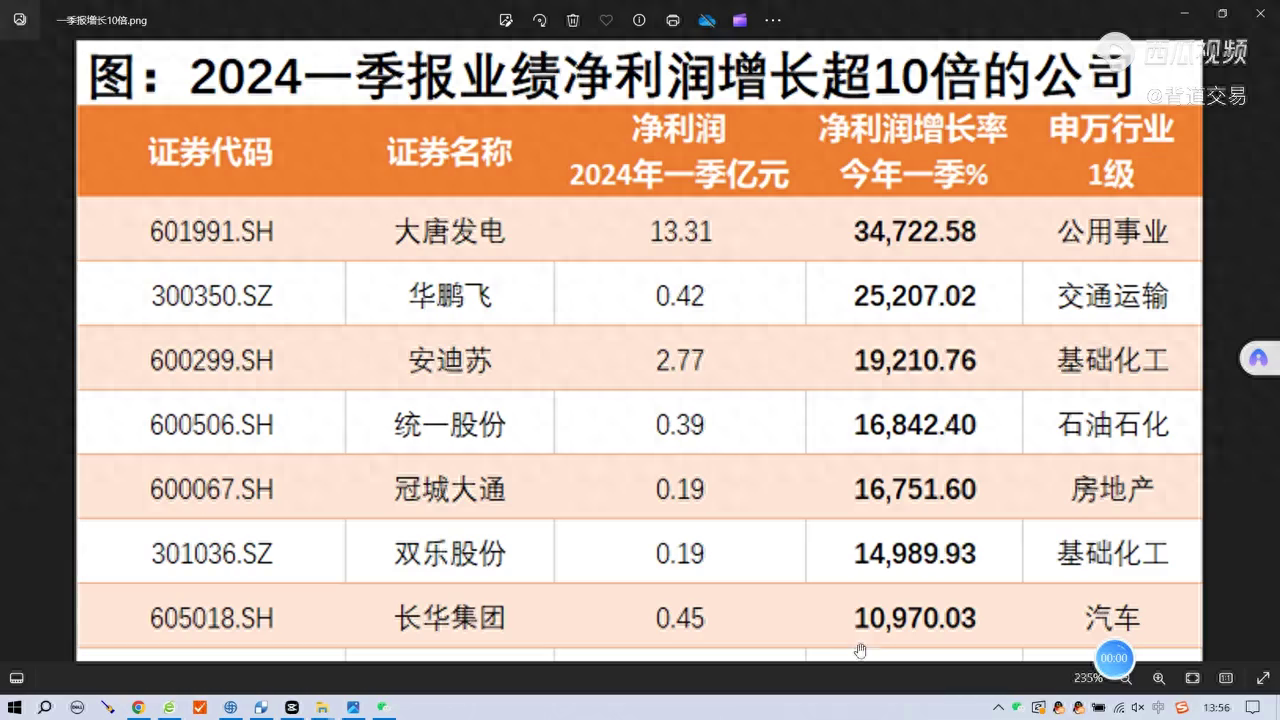1280x720 pixels.
Task: Click the edit image icon in toolbar
Action: pos(506,20)
